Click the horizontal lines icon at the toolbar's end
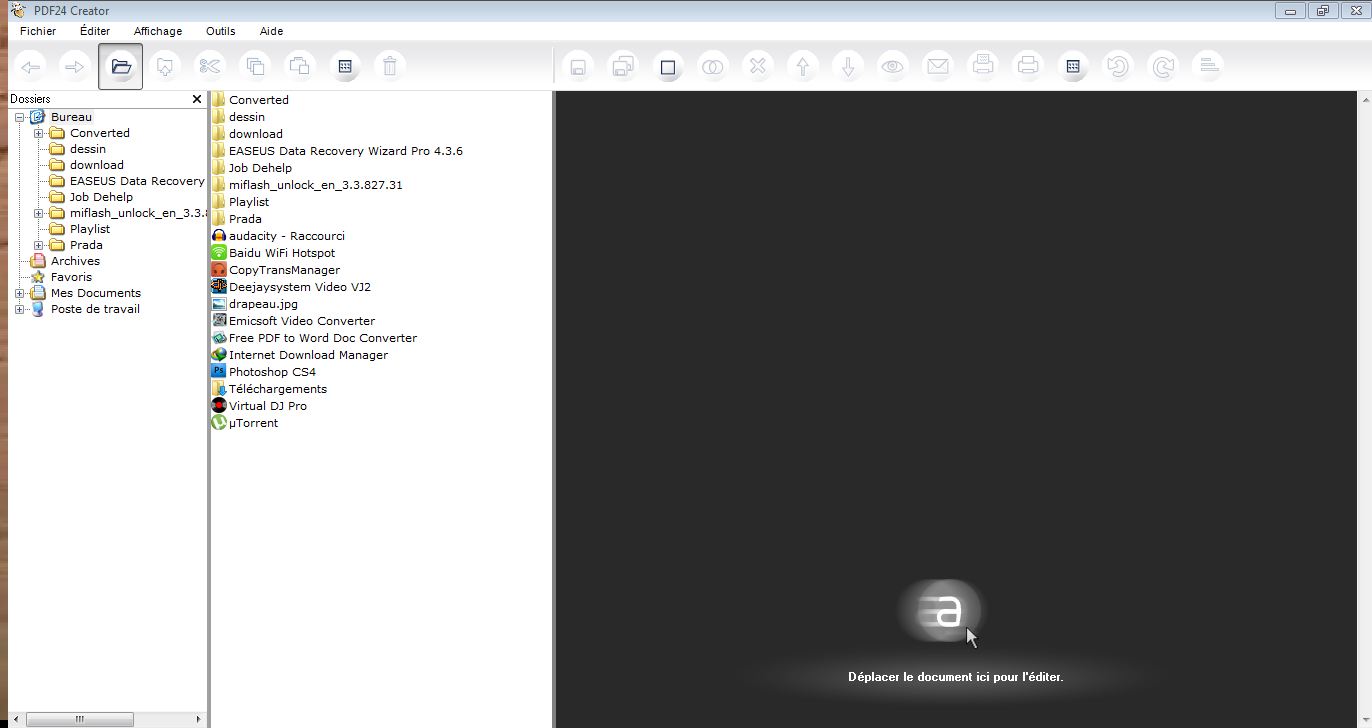 pyautogui.click(x=1208, y=67)
